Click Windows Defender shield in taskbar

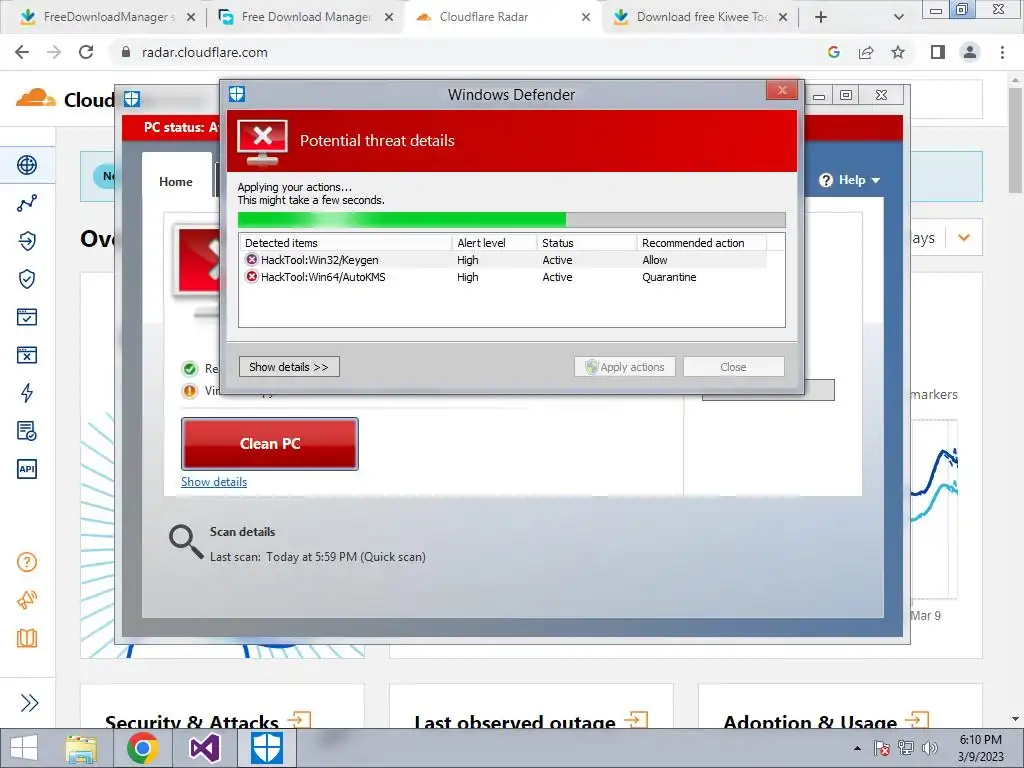point(267,748)
